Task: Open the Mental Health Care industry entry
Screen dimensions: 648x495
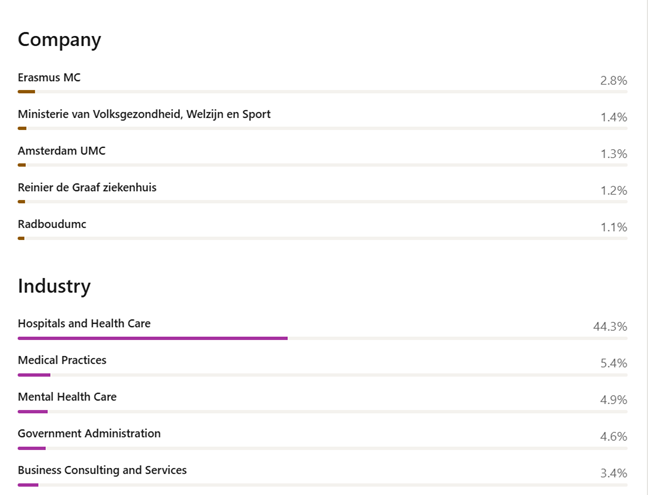Action: point(67,397)
